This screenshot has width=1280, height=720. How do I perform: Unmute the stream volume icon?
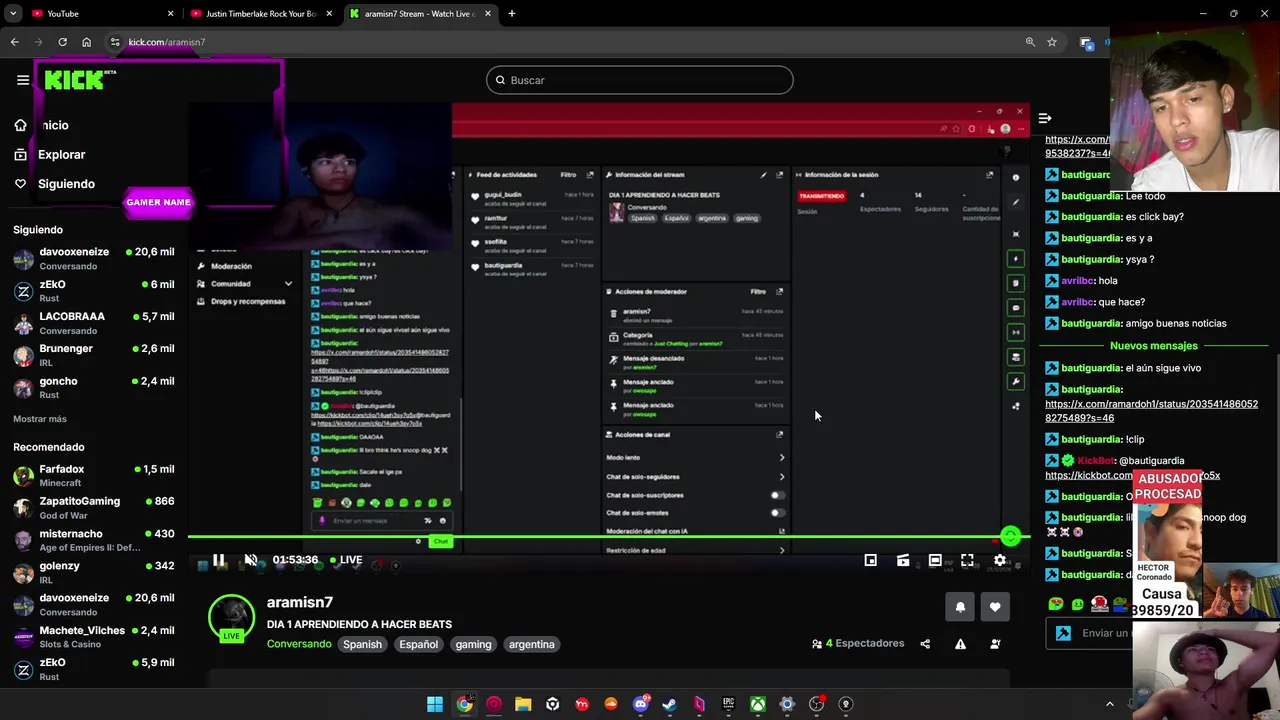click(x=251, y=560)
